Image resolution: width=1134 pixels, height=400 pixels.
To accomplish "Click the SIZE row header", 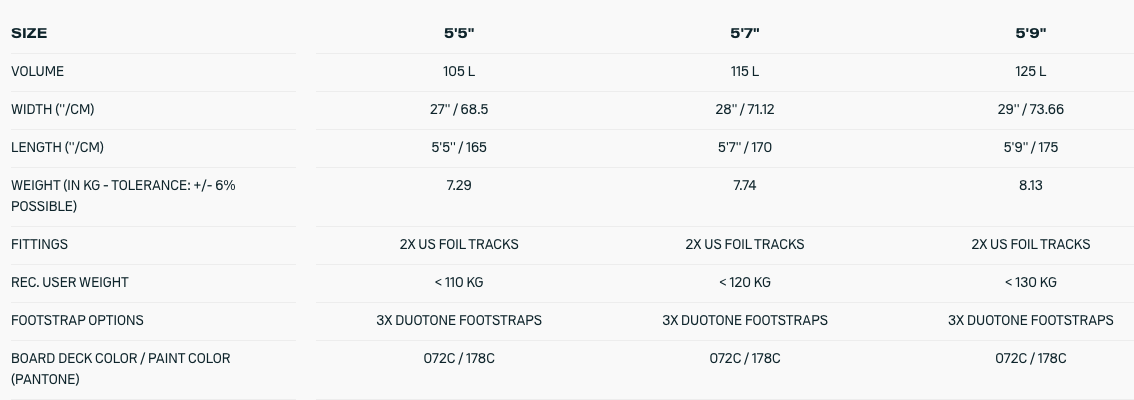I will [29, 33].
